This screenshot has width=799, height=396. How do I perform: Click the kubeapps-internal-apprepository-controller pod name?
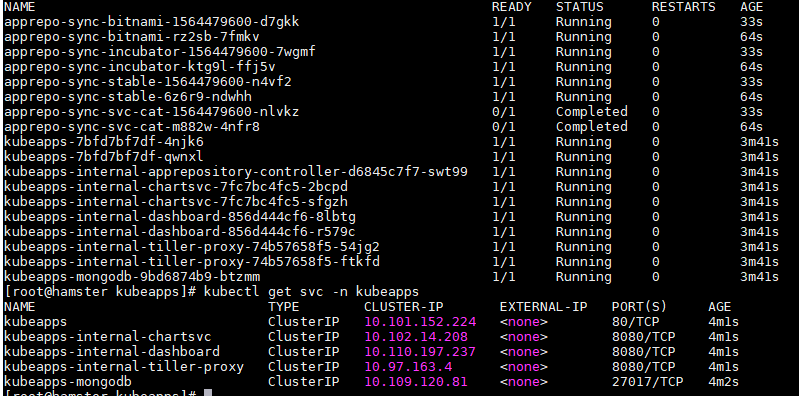pos(235,172)
